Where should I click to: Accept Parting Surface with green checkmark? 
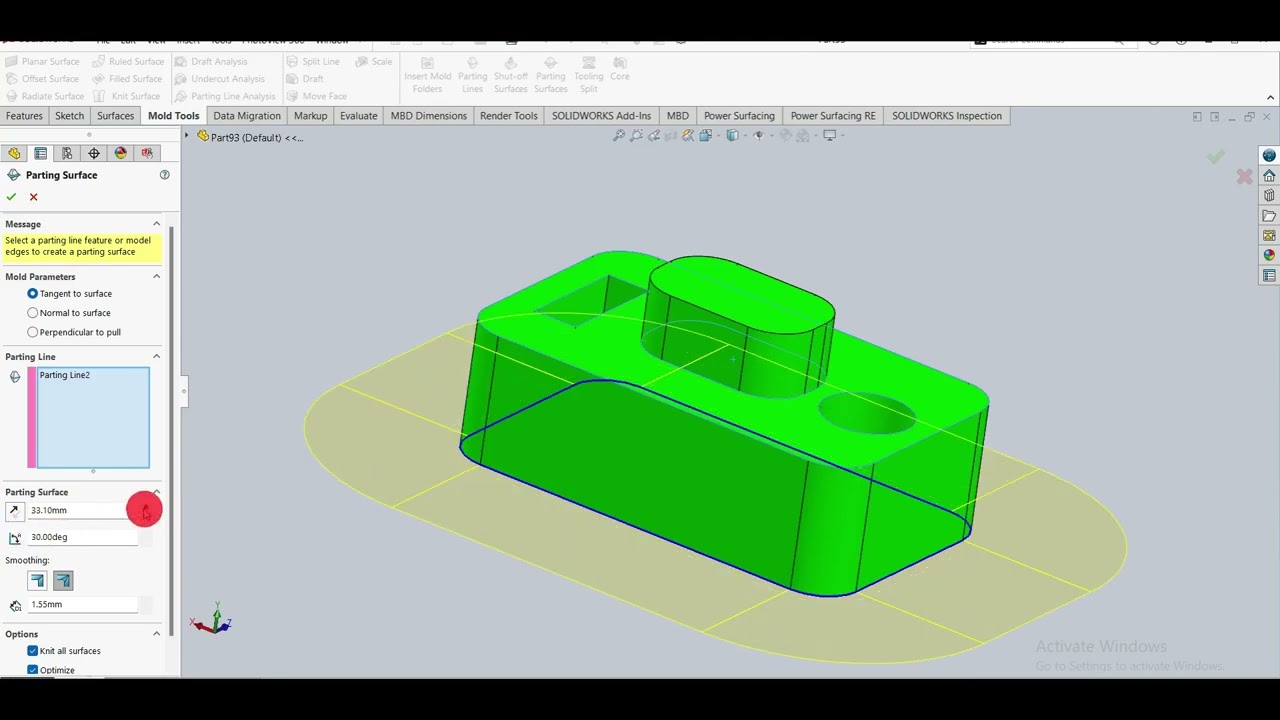pyautogui.click(x=11, y=197)
